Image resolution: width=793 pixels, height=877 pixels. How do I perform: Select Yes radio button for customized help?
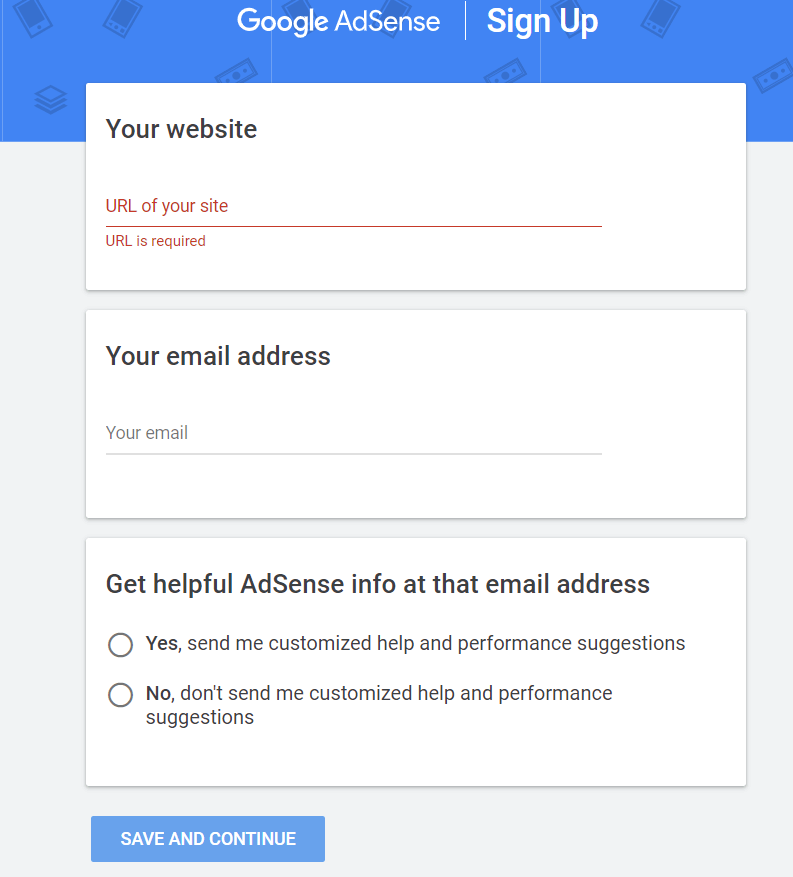point(120,645)
